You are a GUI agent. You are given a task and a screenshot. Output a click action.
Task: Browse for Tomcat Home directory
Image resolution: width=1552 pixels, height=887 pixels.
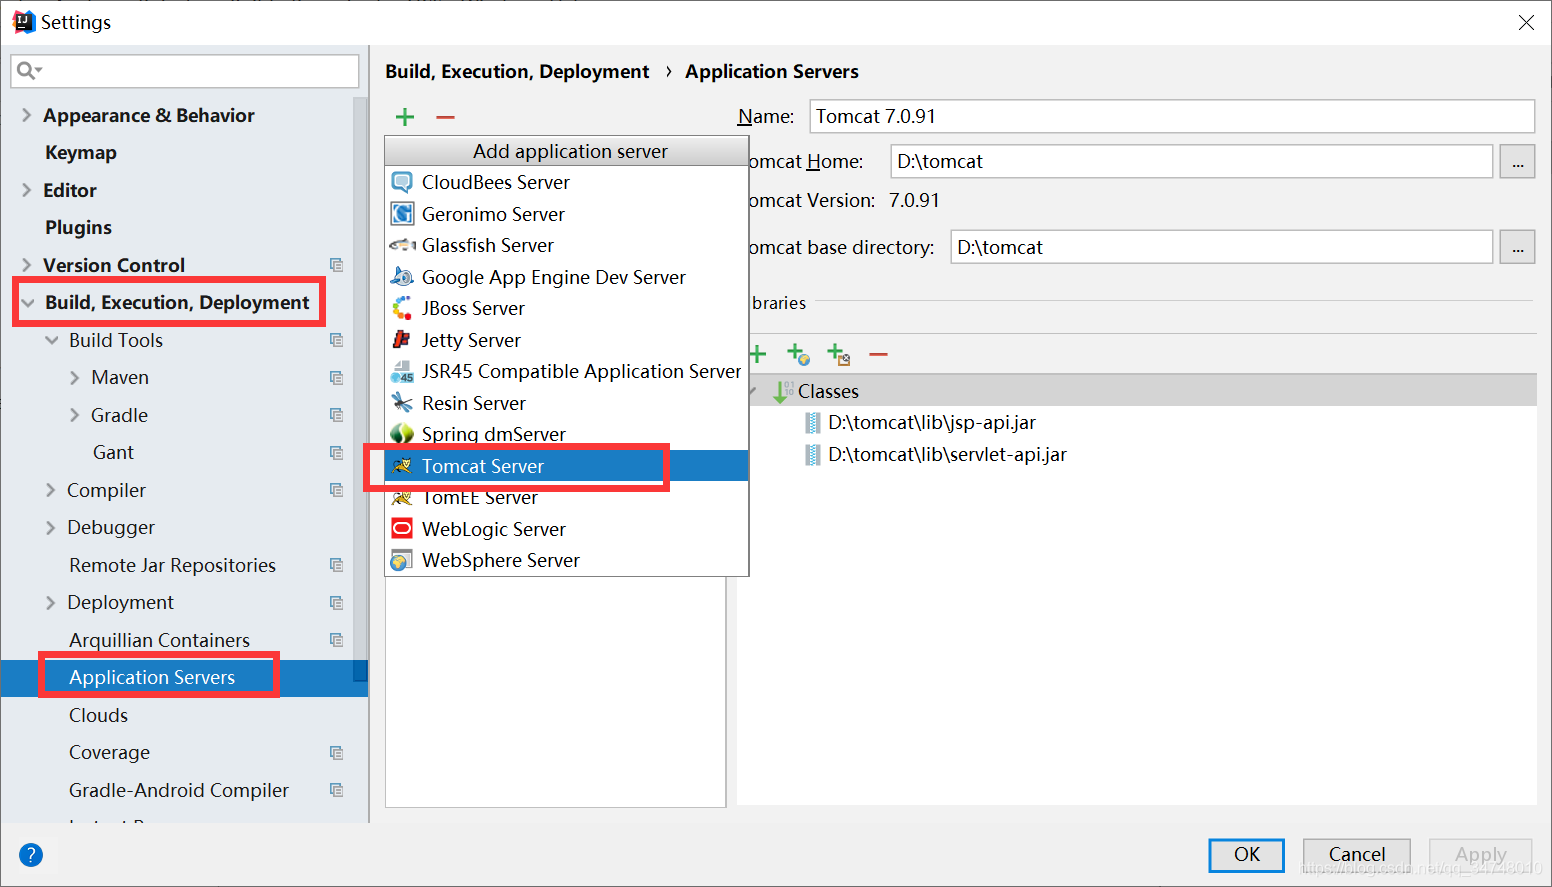click(1517, 162)
